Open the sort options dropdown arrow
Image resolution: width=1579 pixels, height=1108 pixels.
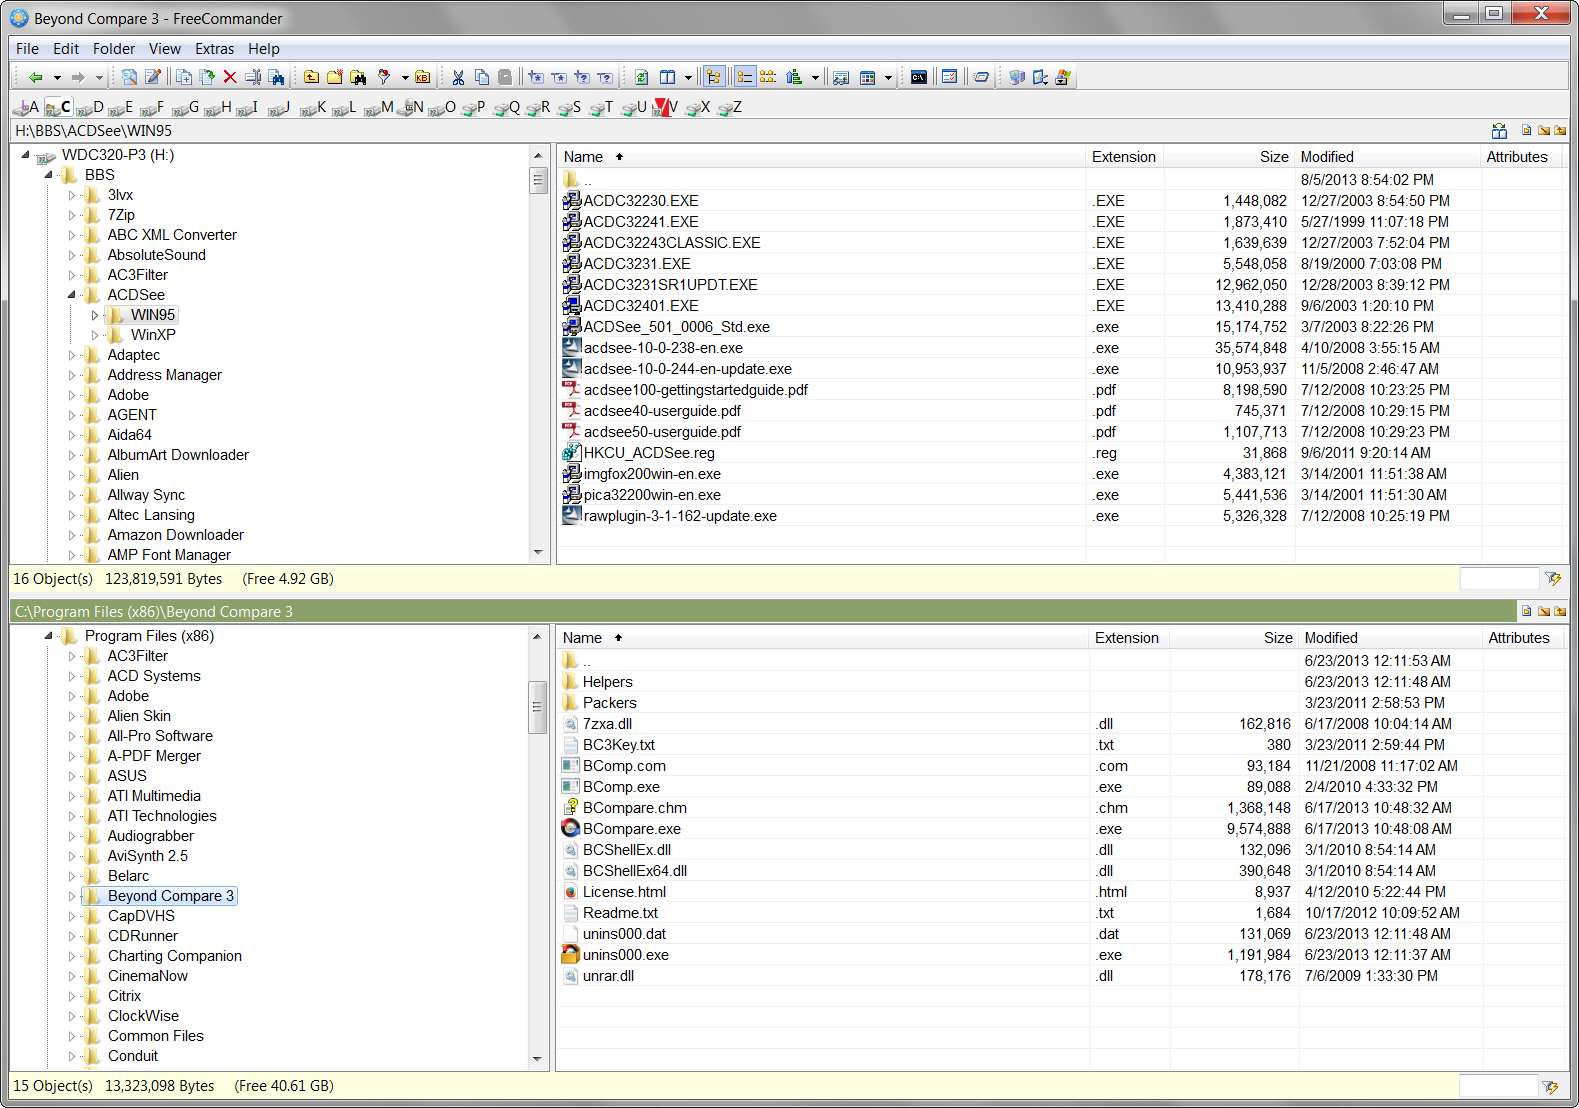(815, 77)
